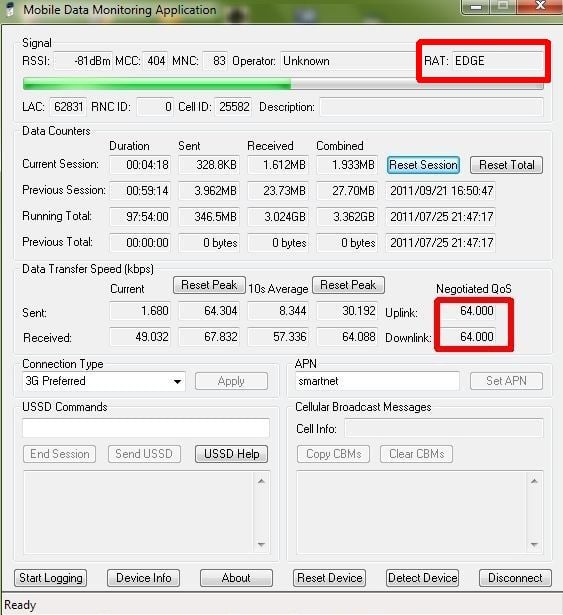Select the 3G Preferred combo box
Image resolution: width=563 pixels, height=615 pixels.
[x=104, y=381]
